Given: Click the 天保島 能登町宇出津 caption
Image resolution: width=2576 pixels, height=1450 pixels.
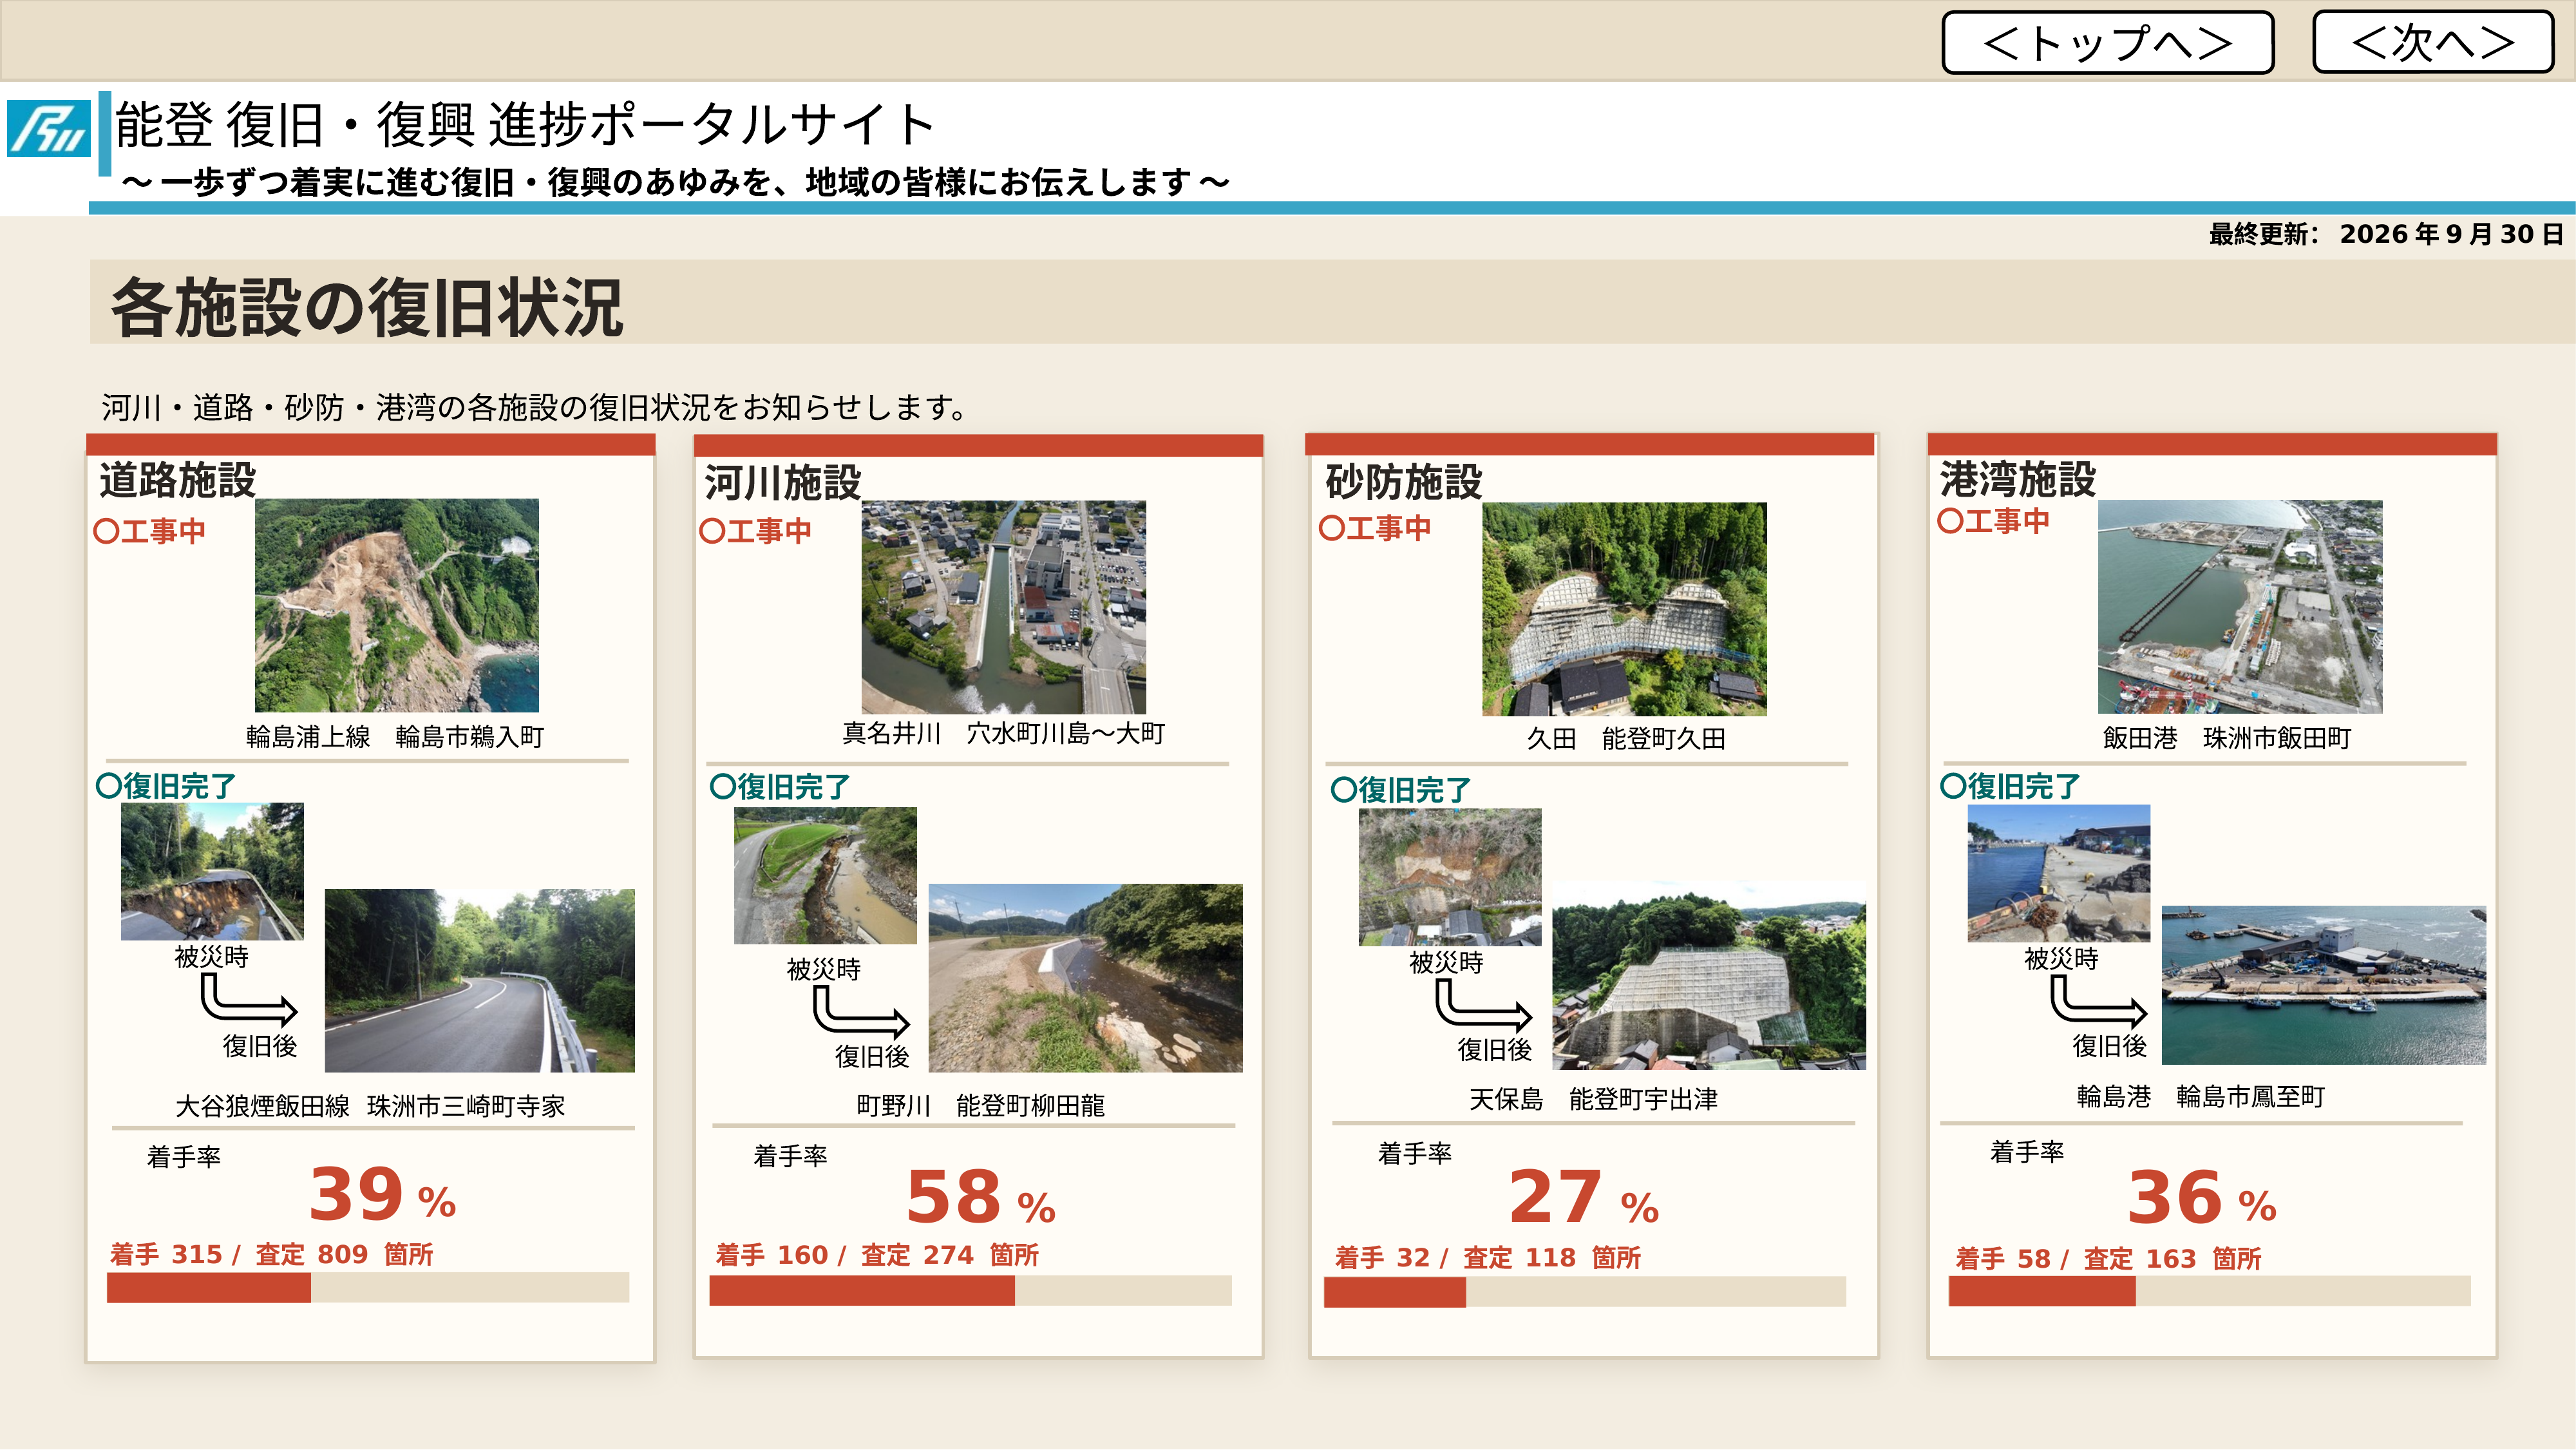Looking at the screenshot, I should click(x=1594, y=1100).
